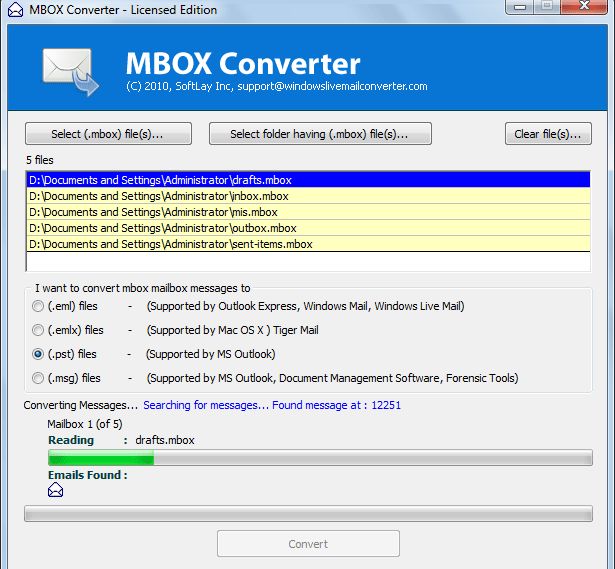Choose the (.msg) files option
The image size is (615, 569).
[38, 378]
